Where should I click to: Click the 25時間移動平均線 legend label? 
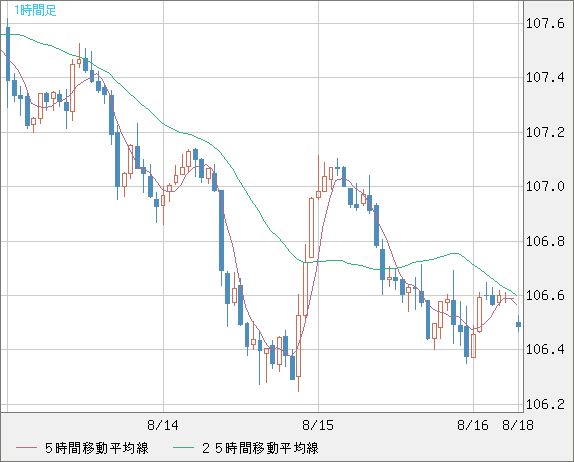point(260,448)
